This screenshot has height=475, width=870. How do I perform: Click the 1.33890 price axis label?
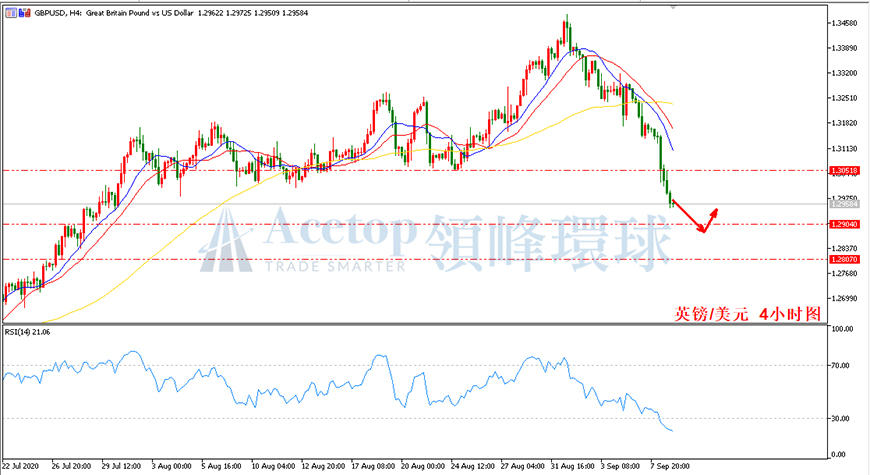click(x=844, y=48)
